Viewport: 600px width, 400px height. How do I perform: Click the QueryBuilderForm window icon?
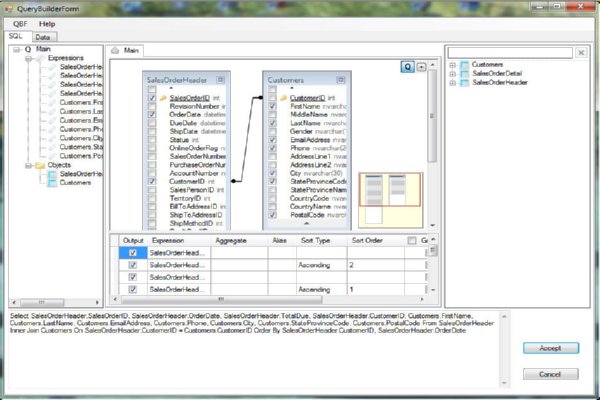click(9, 8)
